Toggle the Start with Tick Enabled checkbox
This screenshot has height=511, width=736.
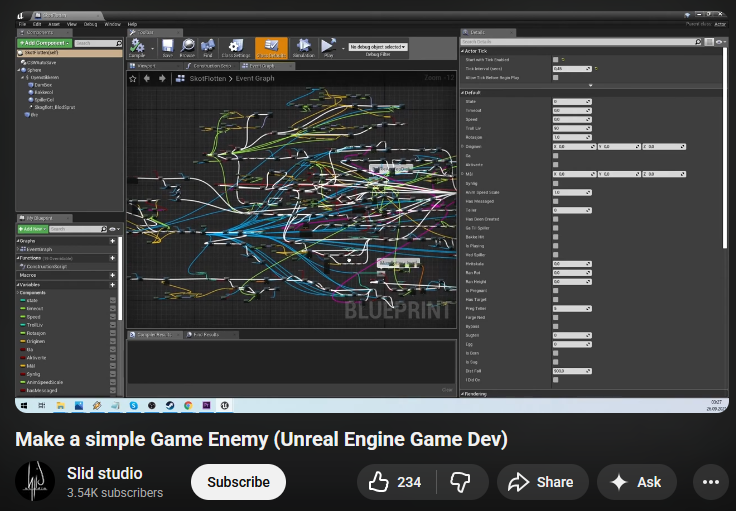coord(556,60)
